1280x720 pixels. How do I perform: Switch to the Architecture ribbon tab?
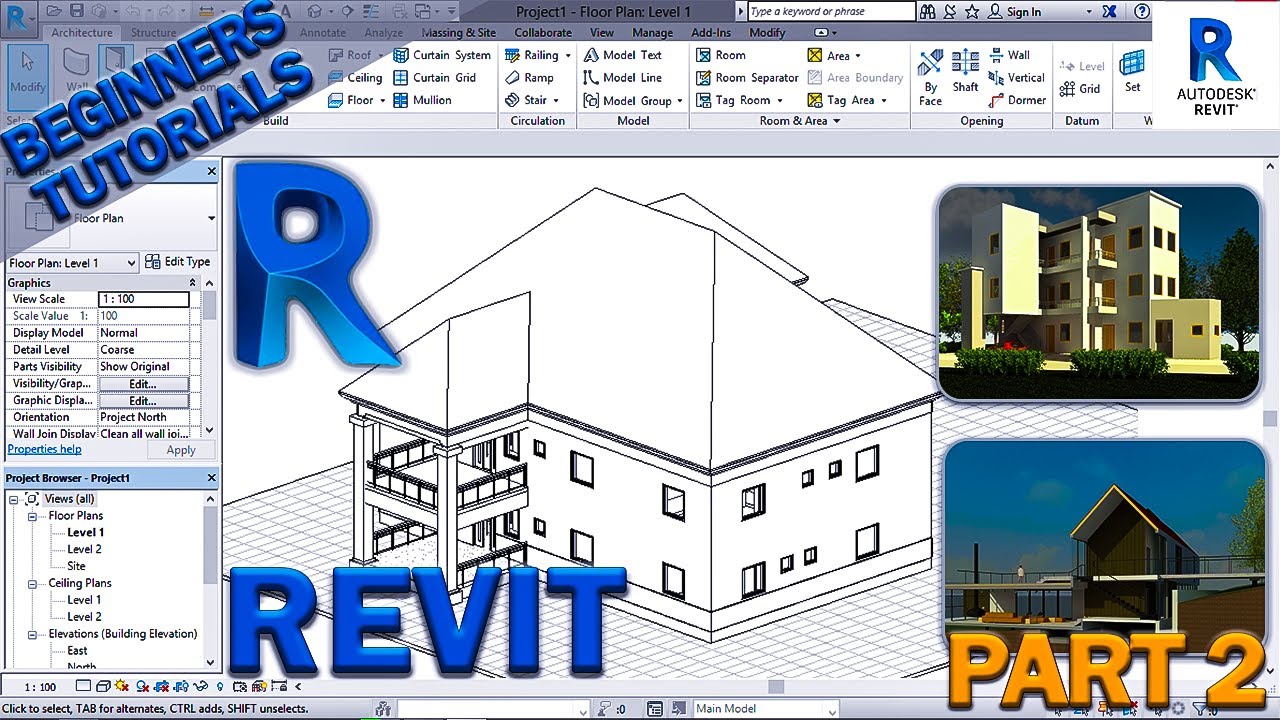click(x=82, y=33)
